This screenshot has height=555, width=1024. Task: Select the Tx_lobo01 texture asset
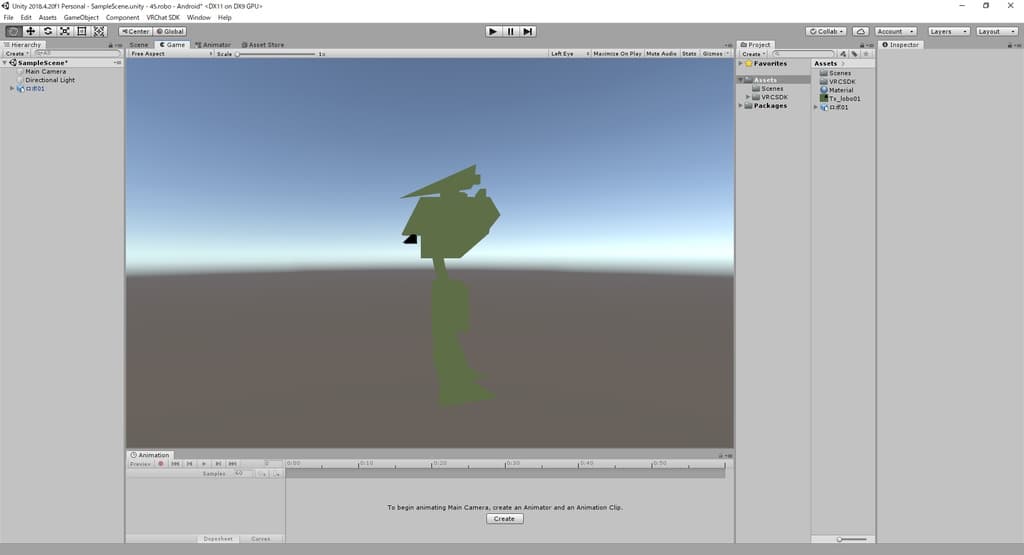tap(840, 99)
